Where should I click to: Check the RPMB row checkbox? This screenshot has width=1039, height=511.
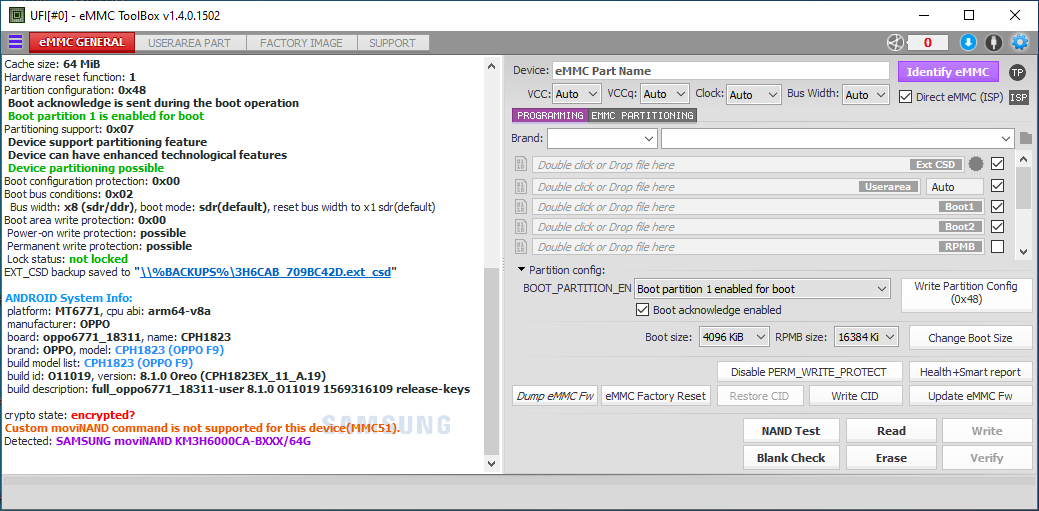click(997, 247)
